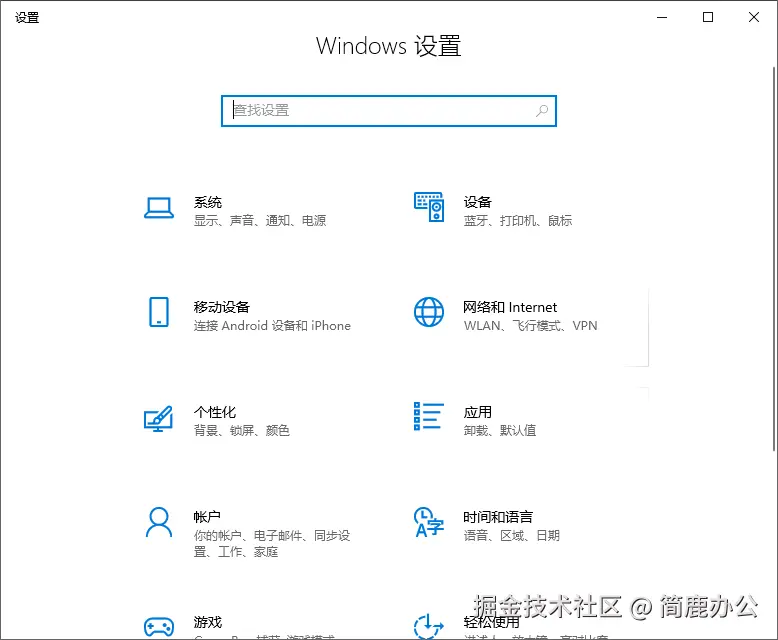
Task: Open the 系统 laptop icon
Action: (x=159, y=208)
